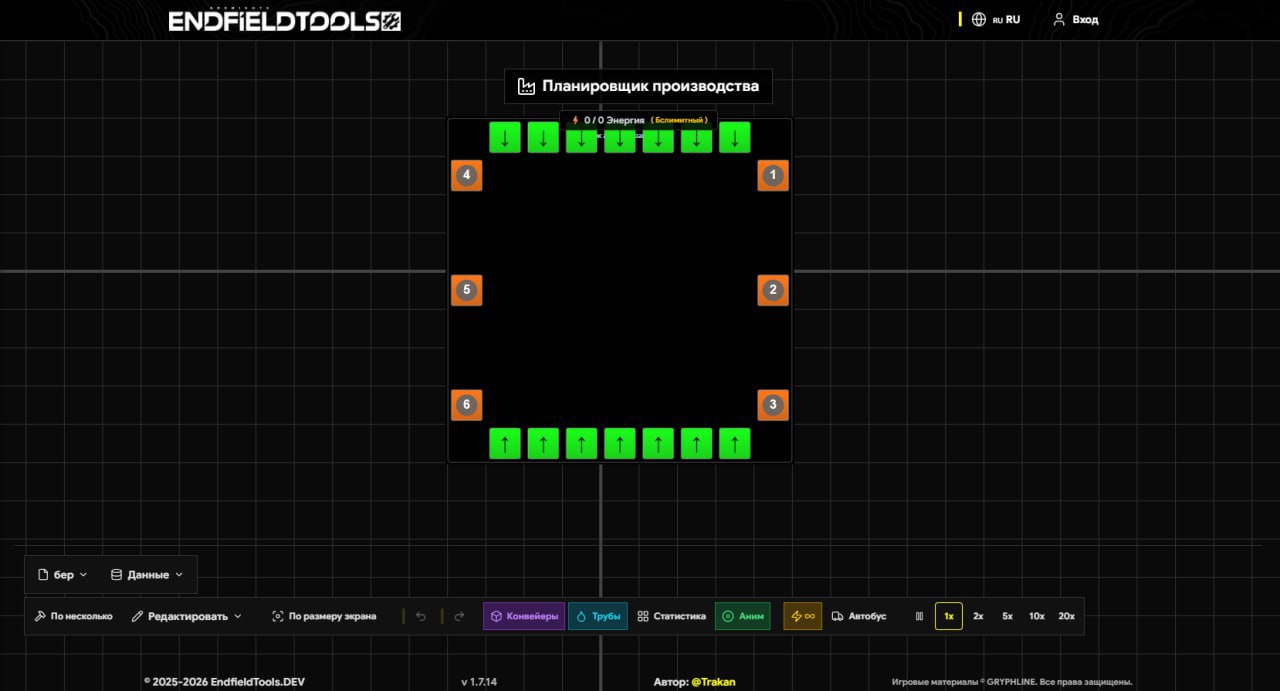Image resolution: width=1280 pixels, height=691 pixels.
Task: Toggle the unlimited energy lightning button
Action: click(802, 616)
